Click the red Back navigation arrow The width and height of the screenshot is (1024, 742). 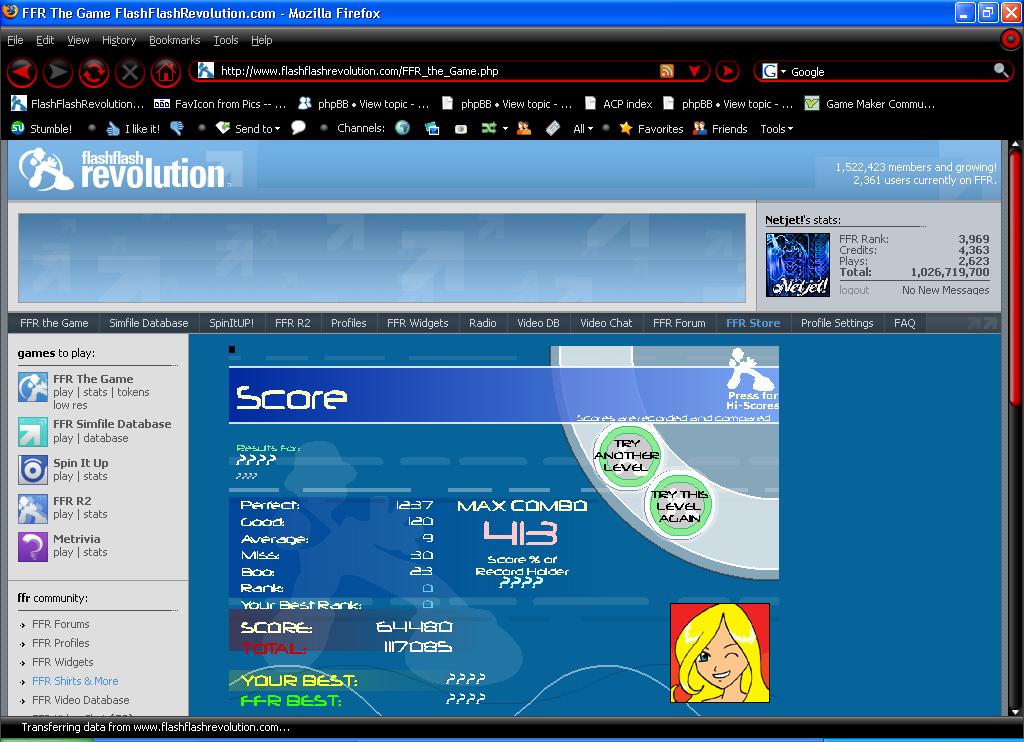tap(22, 72)
